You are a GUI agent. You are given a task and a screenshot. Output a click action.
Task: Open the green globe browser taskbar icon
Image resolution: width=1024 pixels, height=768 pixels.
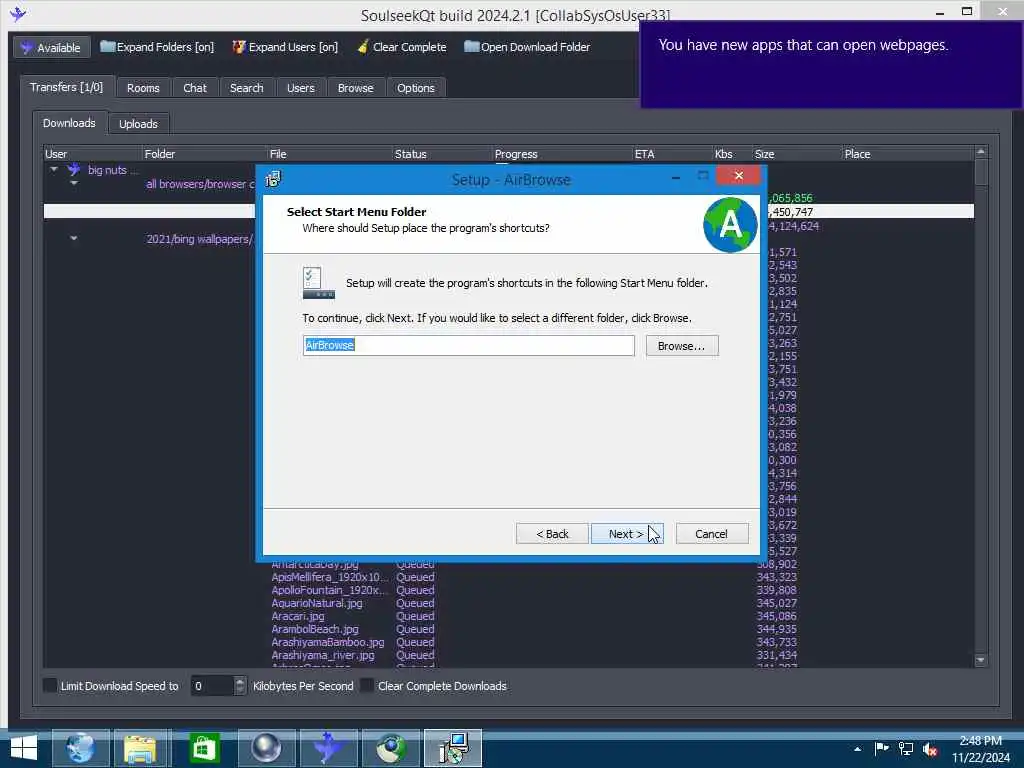pos(391,748)
